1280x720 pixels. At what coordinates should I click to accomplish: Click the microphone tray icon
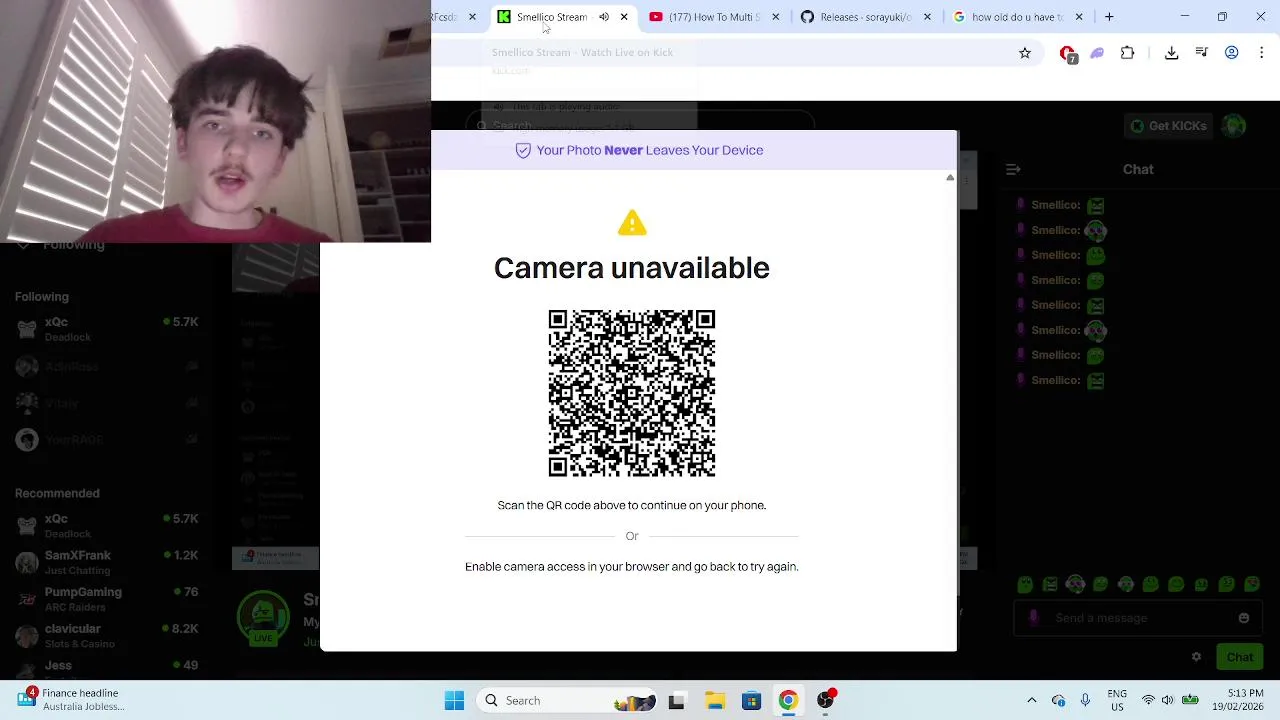(1085, 701)
